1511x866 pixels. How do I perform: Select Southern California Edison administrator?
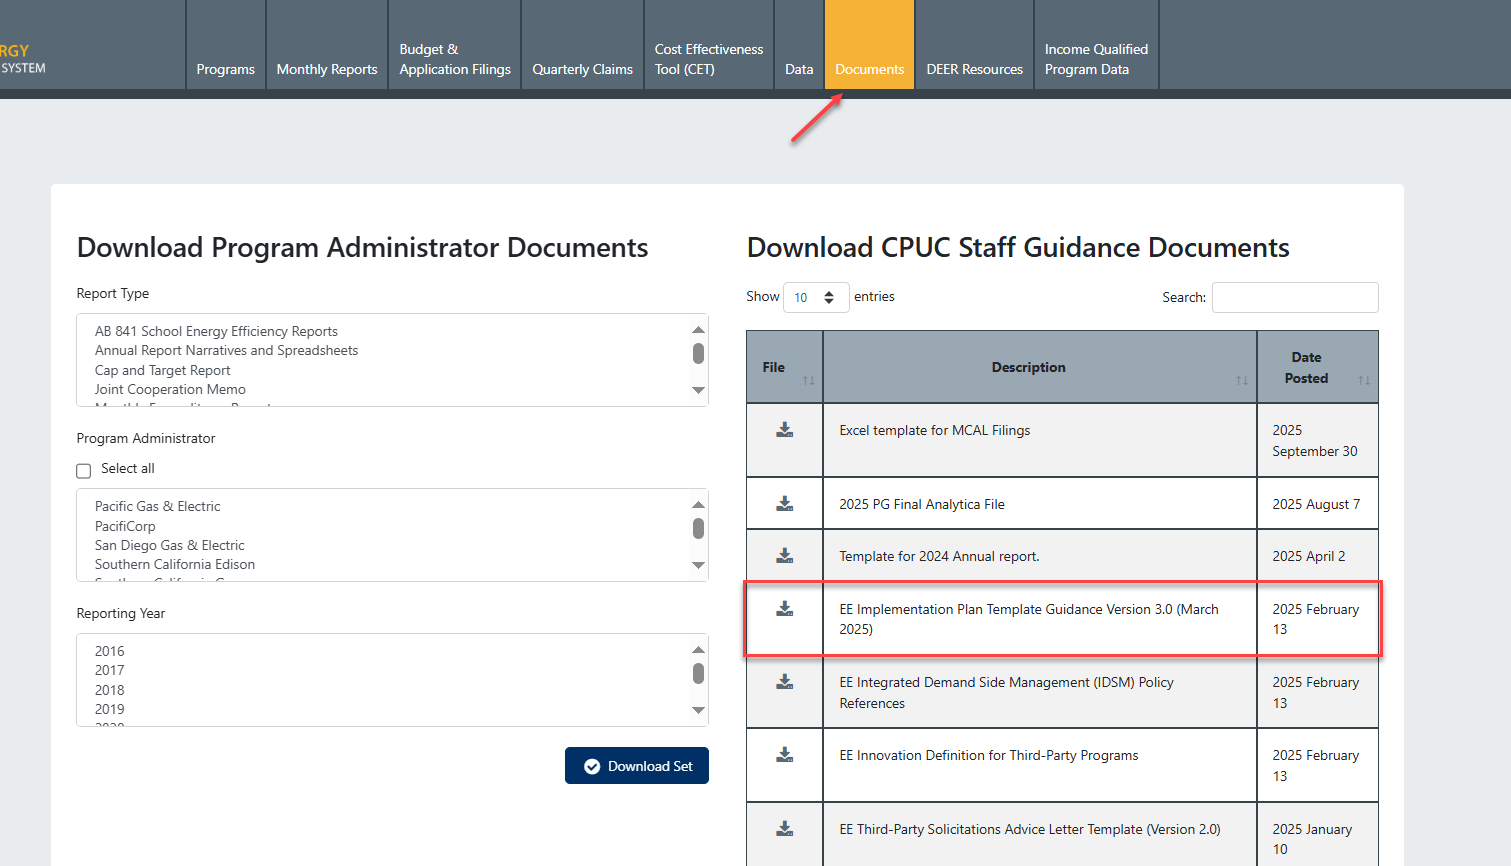[x=175, y=564]
